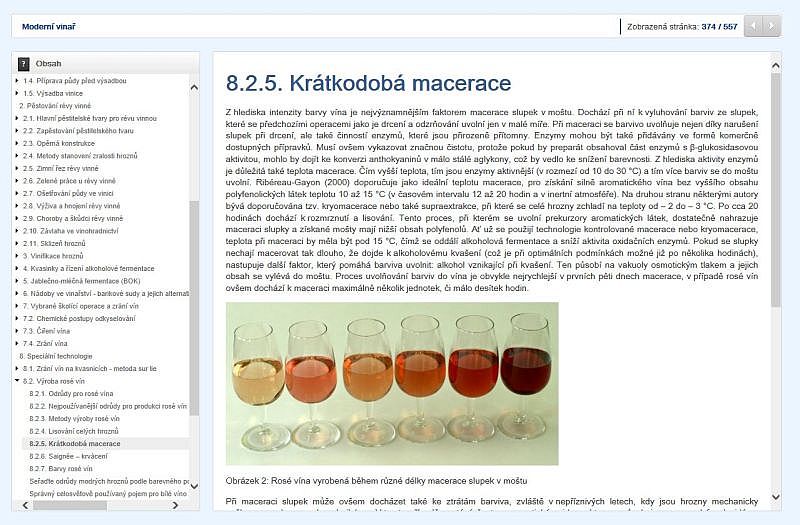
Task: Expand 7.4. Zrání vína in contents
Action: point(17,342)
